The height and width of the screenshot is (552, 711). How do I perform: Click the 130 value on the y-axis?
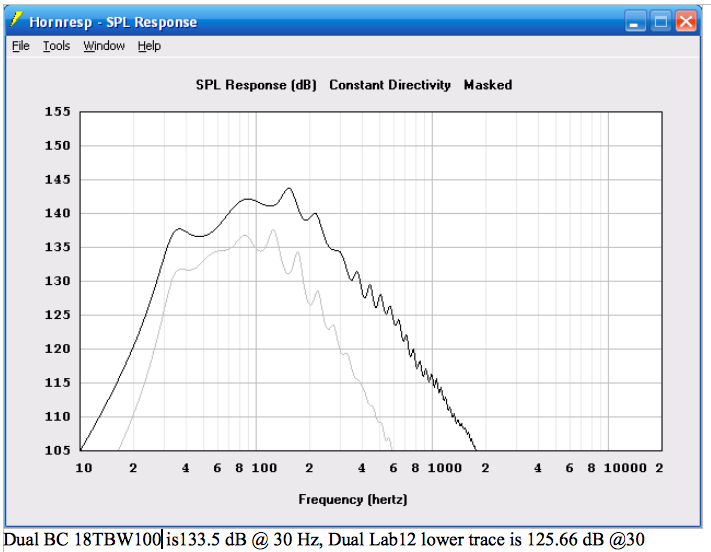pyautogui.click(x=58, y=281)
